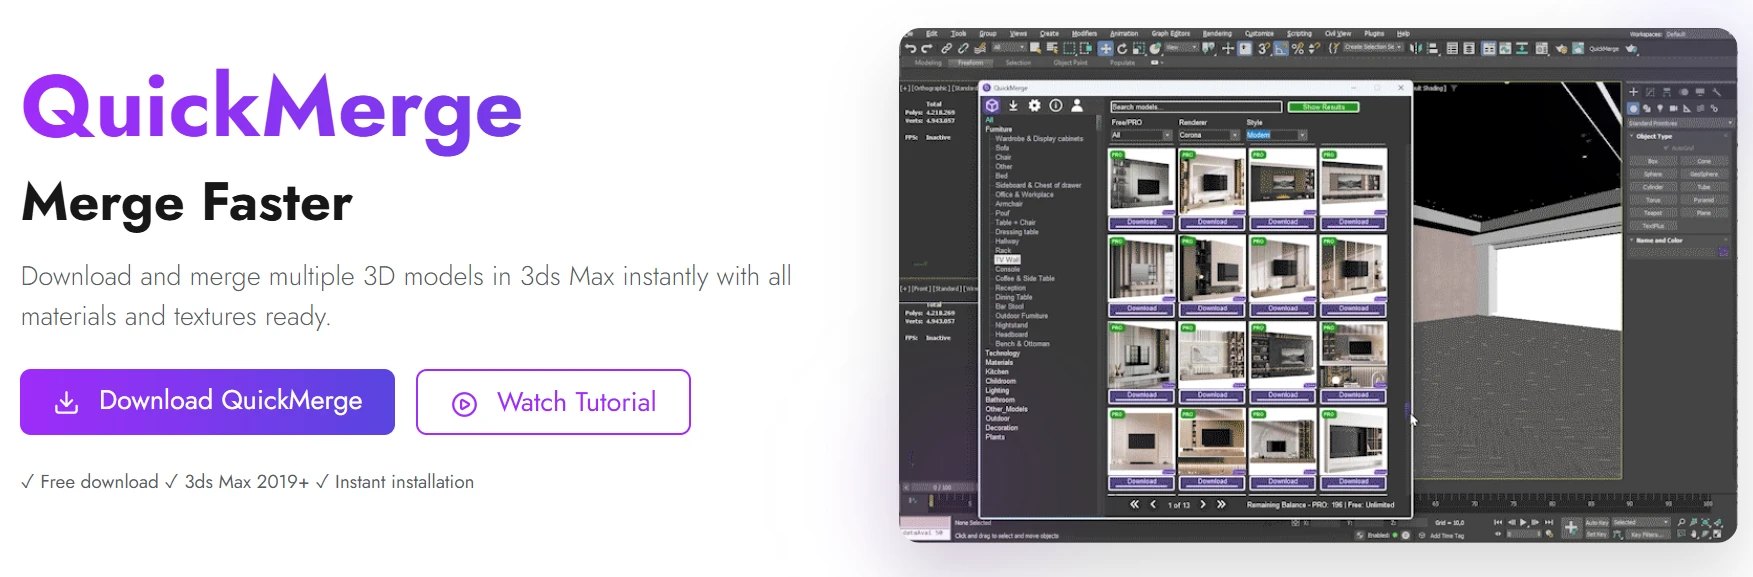
Task: Open the QuickMerge downloads arrow icon
Action: click(1013, 105)
